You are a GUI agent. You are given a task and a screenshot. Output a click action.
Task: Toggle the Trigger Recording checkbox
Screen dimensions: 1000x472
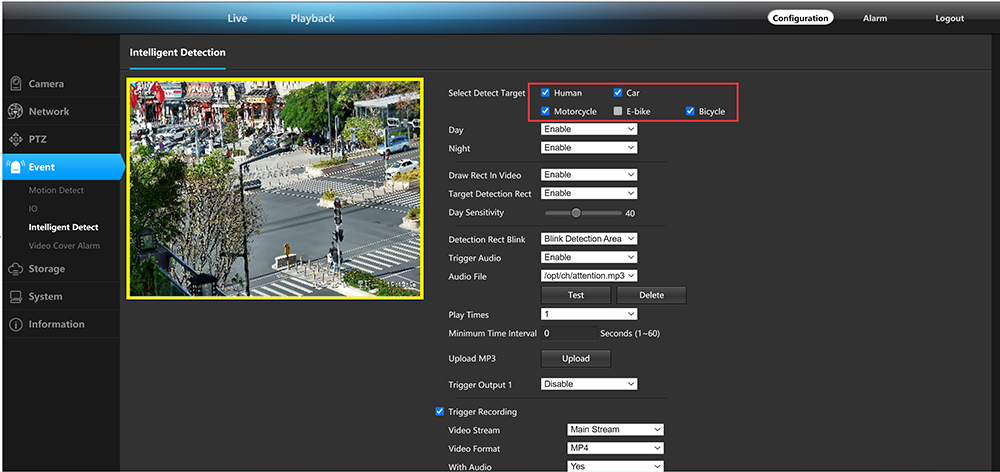point(440,411)
